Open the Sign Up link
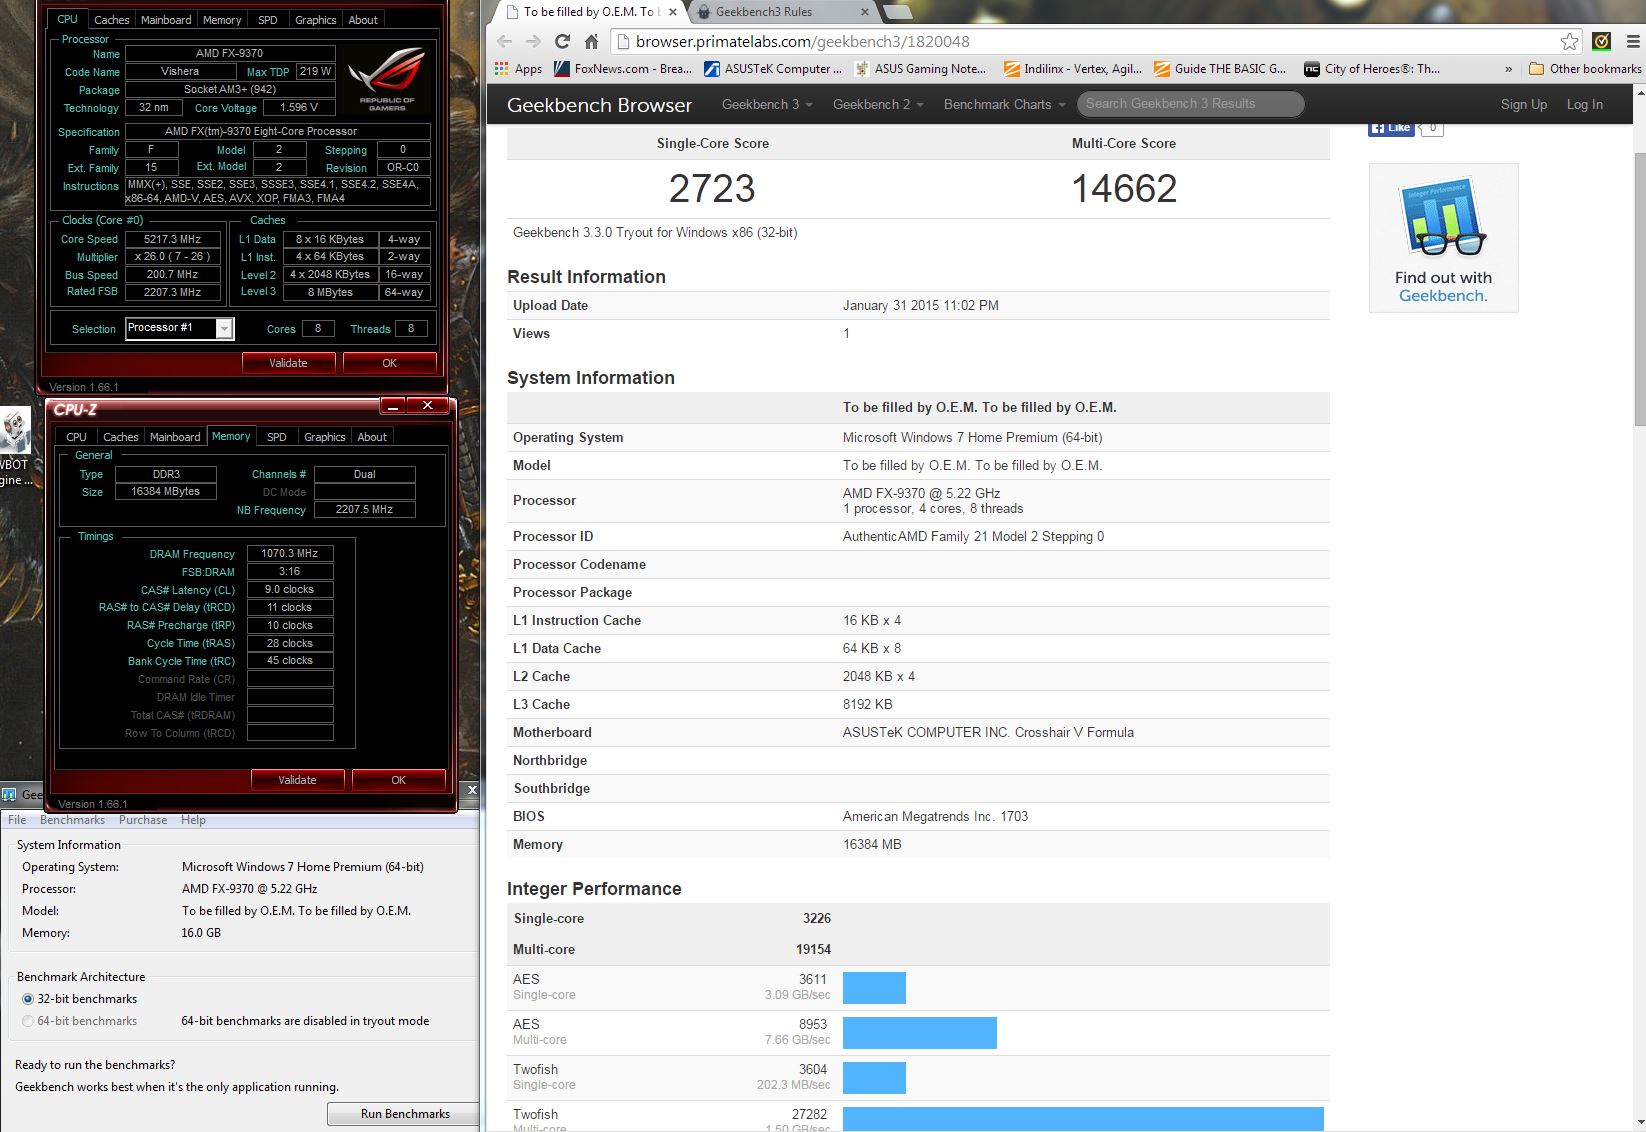 (x=1523, y=104)
